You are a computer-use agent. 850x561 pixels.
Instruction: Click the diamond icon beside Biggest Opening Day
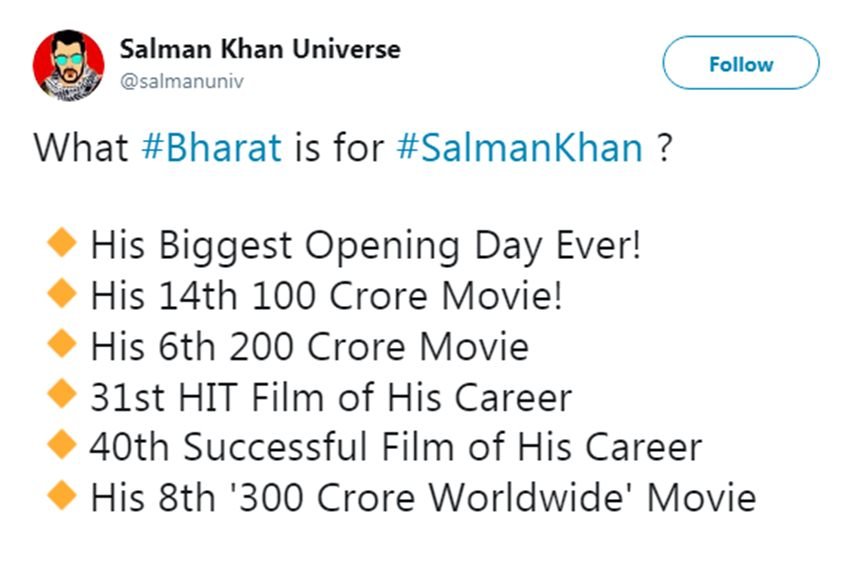coord(62,243)
